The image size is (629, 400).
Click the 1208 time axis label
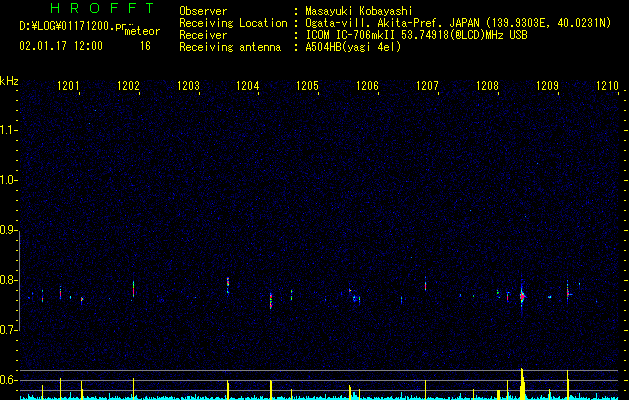(487, 85)
